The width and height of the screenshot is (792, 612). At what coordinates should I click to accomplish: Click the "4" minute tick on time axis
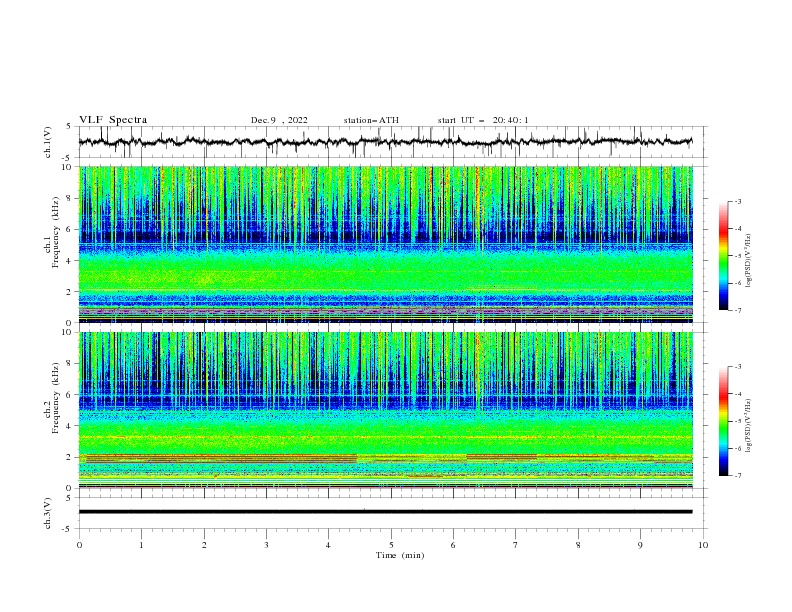pos(328,545)
